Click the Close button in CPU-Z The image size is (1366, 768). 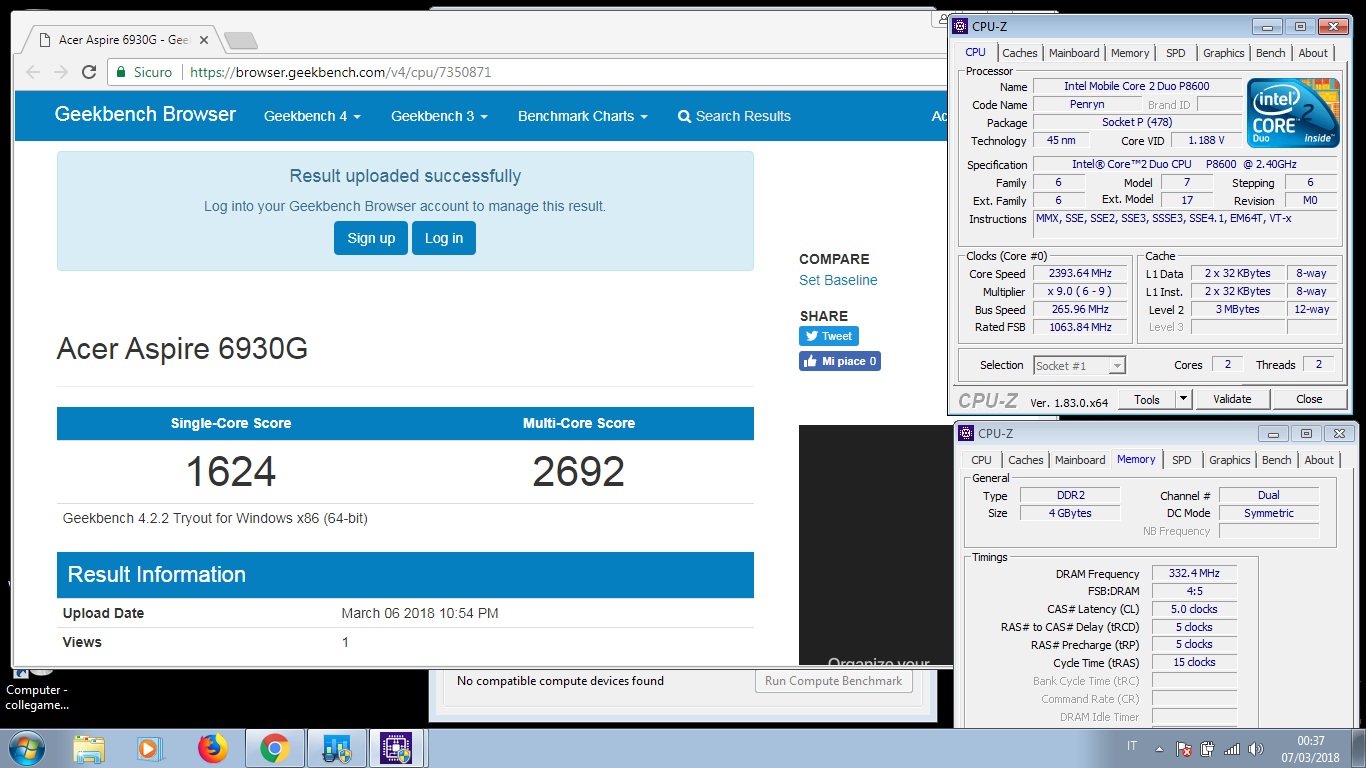[x=1309, y=399]
